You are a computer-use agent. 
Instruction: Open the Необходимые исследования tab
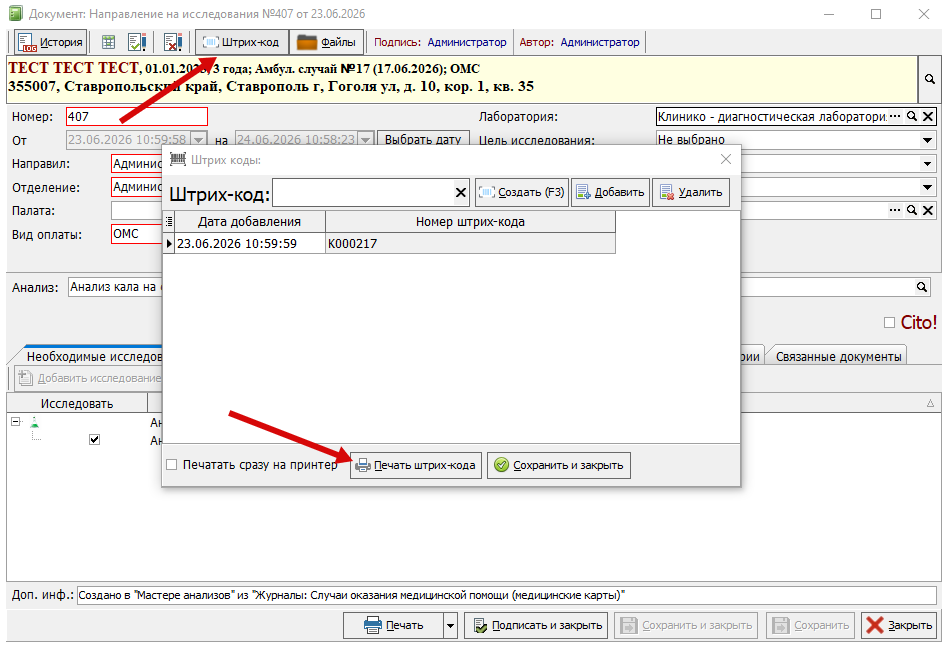tap(94, 357)
